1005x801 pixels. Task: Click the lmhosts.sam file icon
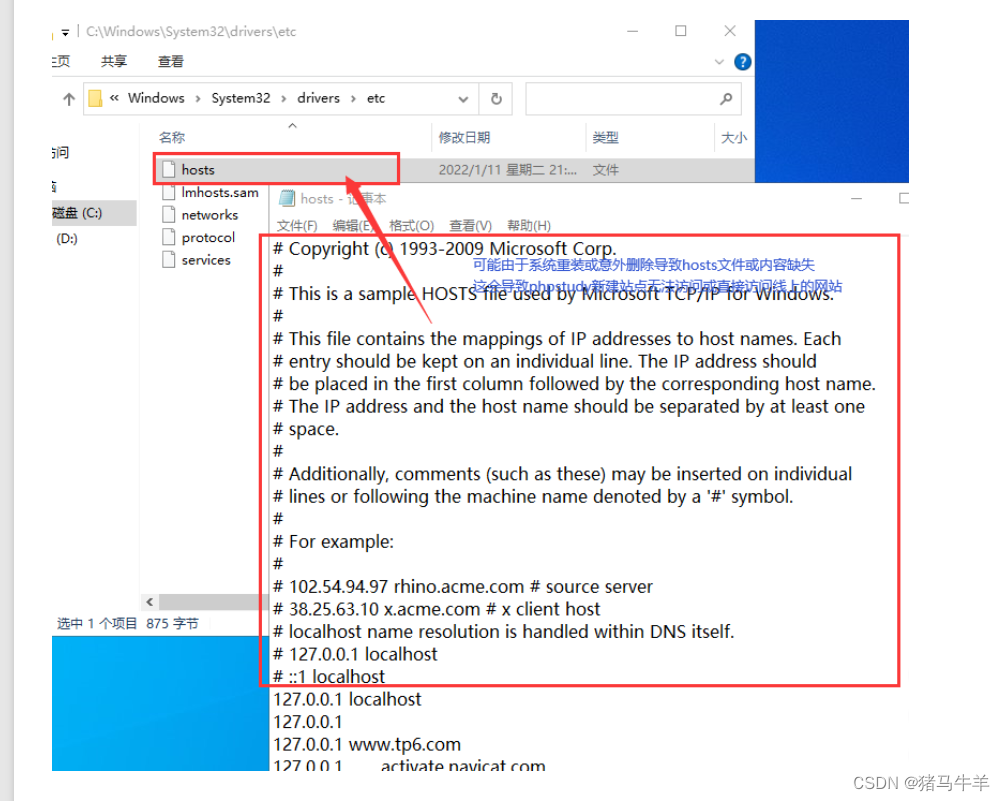click(x=169, y=192)
